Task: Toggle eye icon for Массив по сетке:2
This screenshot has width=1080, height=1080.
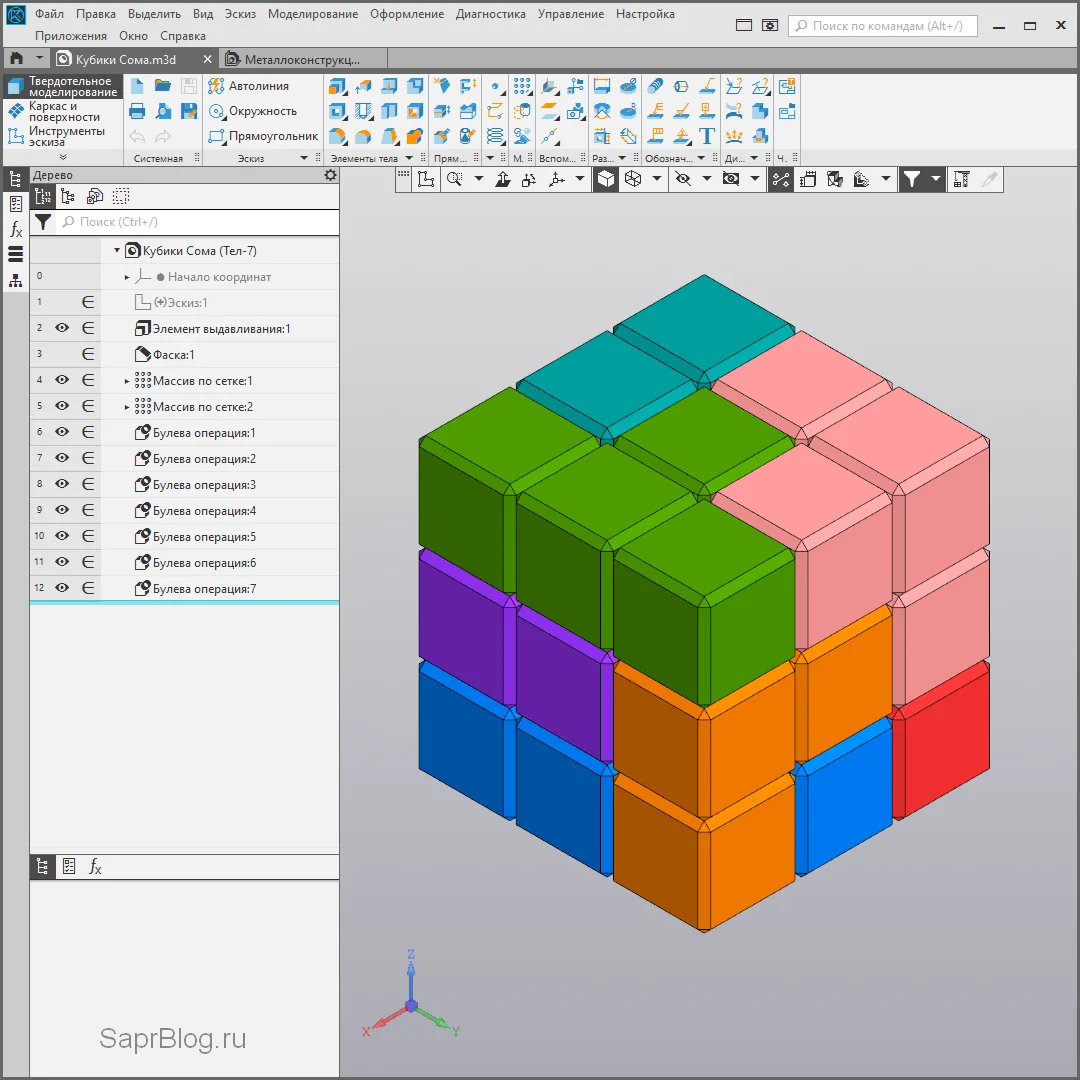Action: coord(62,407)
